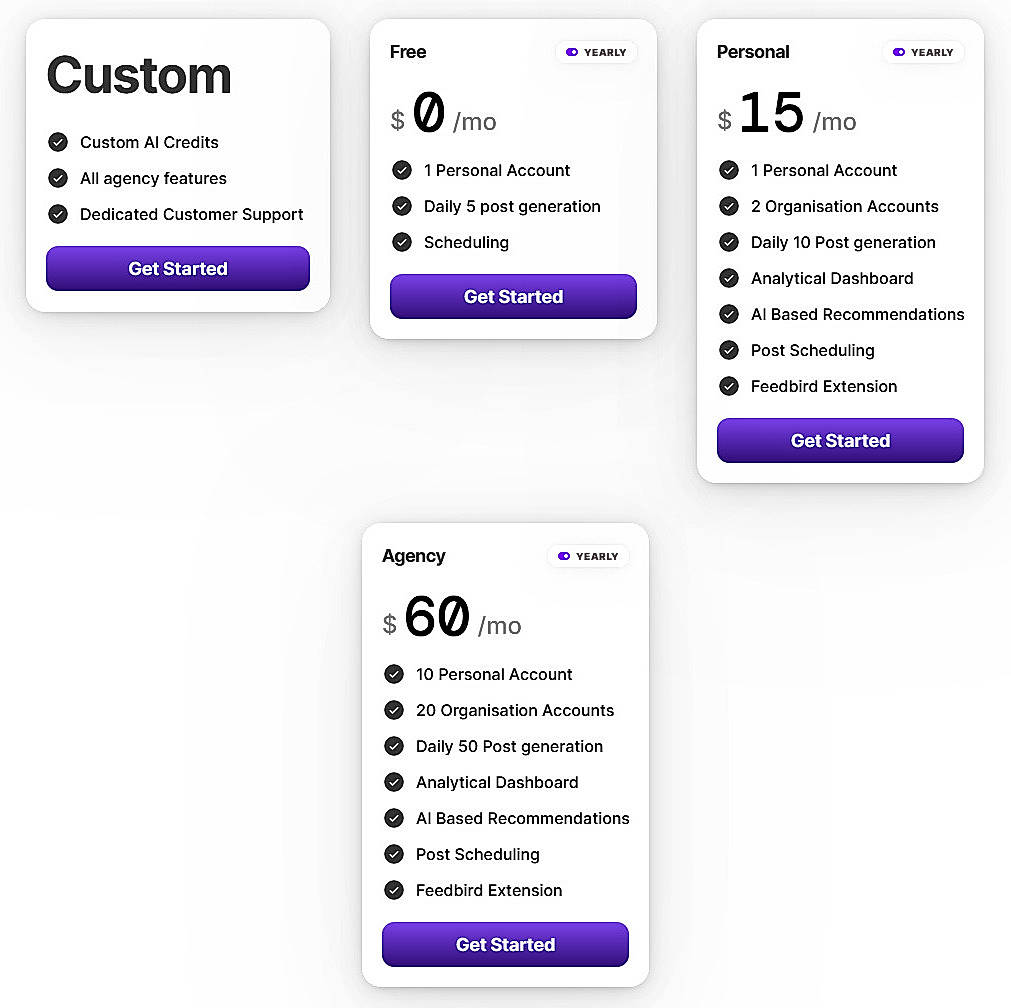Click the checkmark next to Analytical Dashboard in Personal
Screen dimensions: 1011x1008
[729, 278]
